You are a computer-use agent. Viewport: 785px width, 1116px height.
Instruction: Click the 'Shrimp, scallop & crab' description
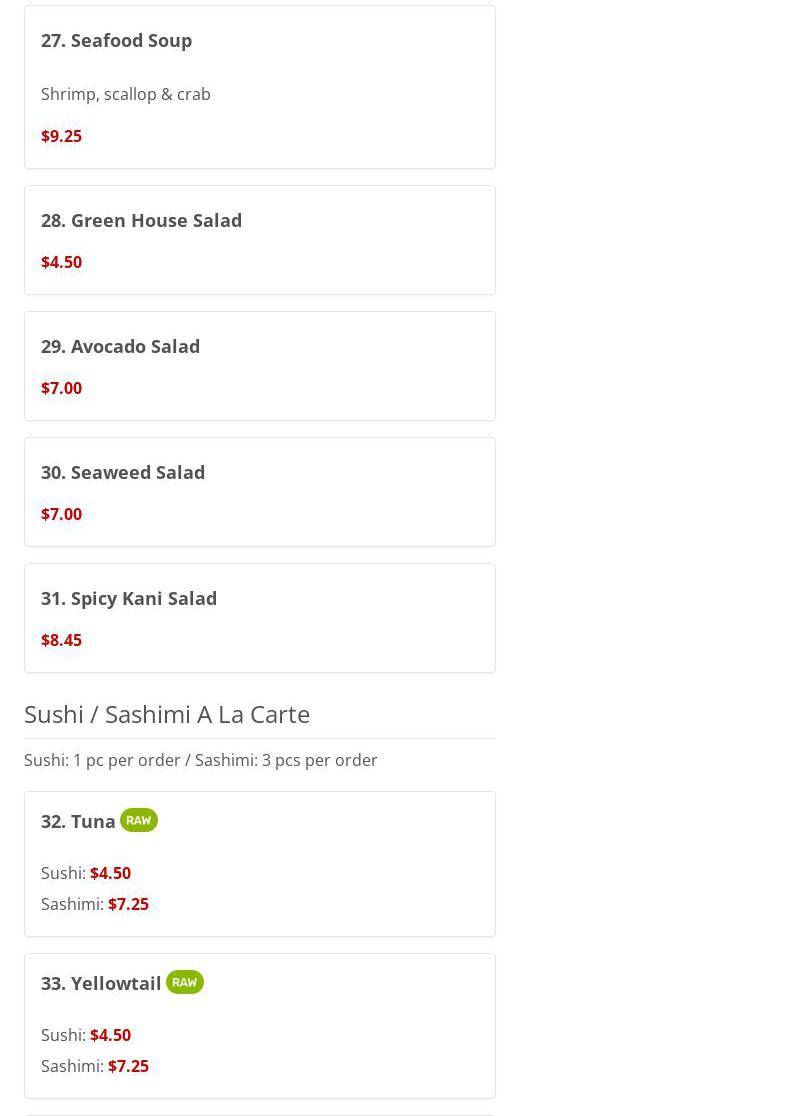[126, 94]
